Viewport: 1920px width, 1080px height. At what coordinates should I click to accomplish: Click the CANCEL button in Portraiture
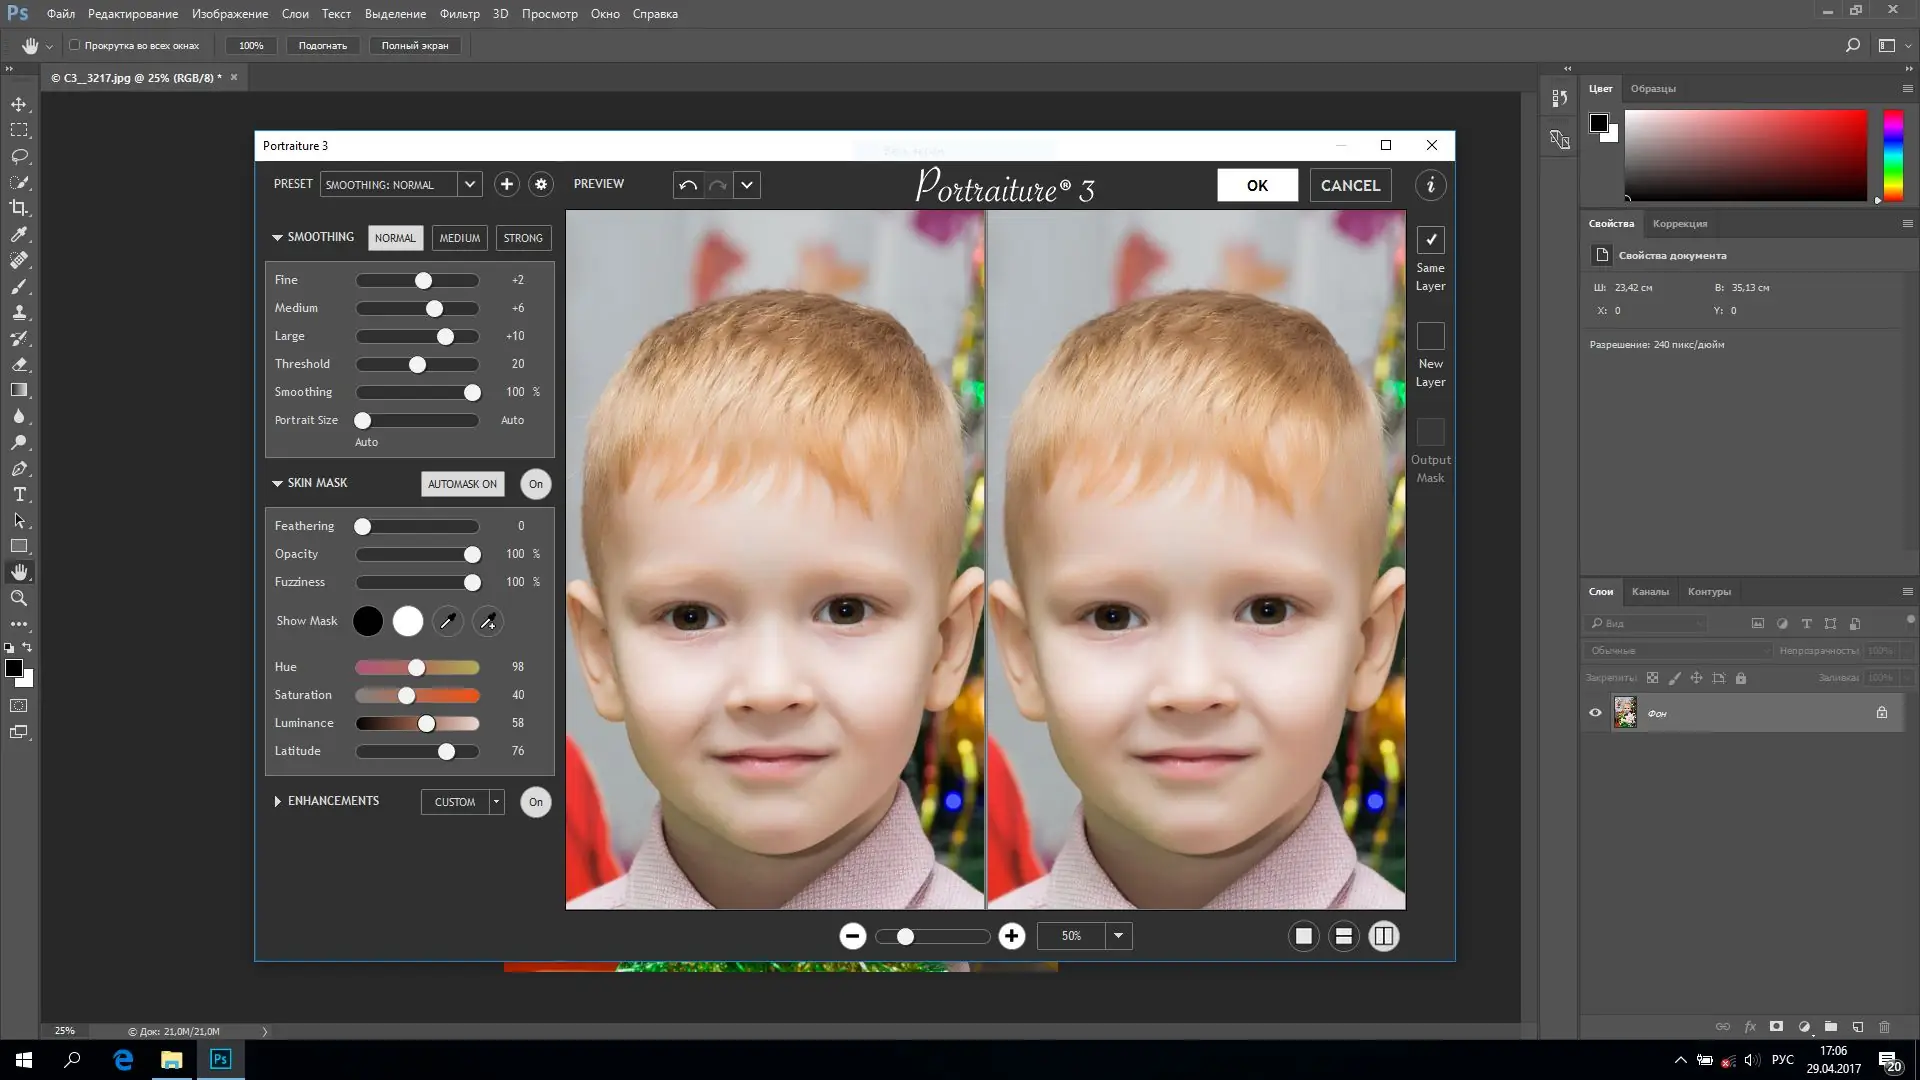pos(1351,185)
